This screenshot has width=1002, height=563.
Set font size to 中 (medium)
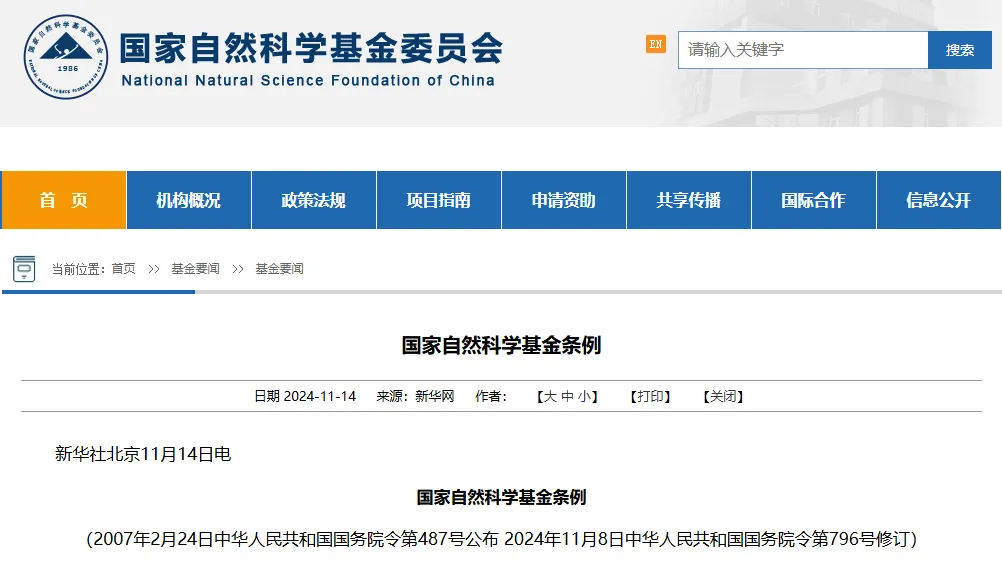[x=567, y=396]
